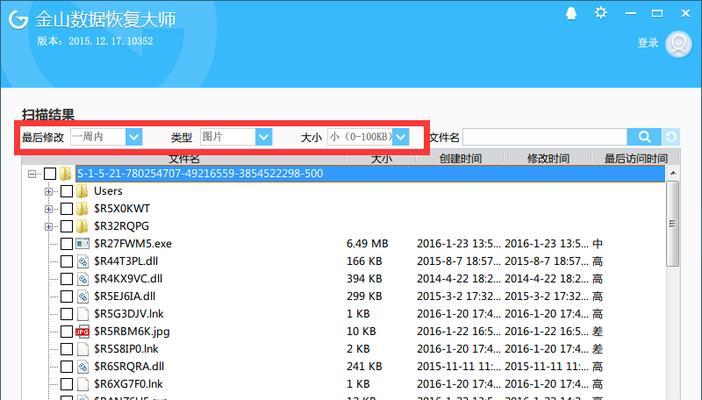Check the $R6SRQRA.dll checkbox
The image size is (702, 400).
point(67,366)
